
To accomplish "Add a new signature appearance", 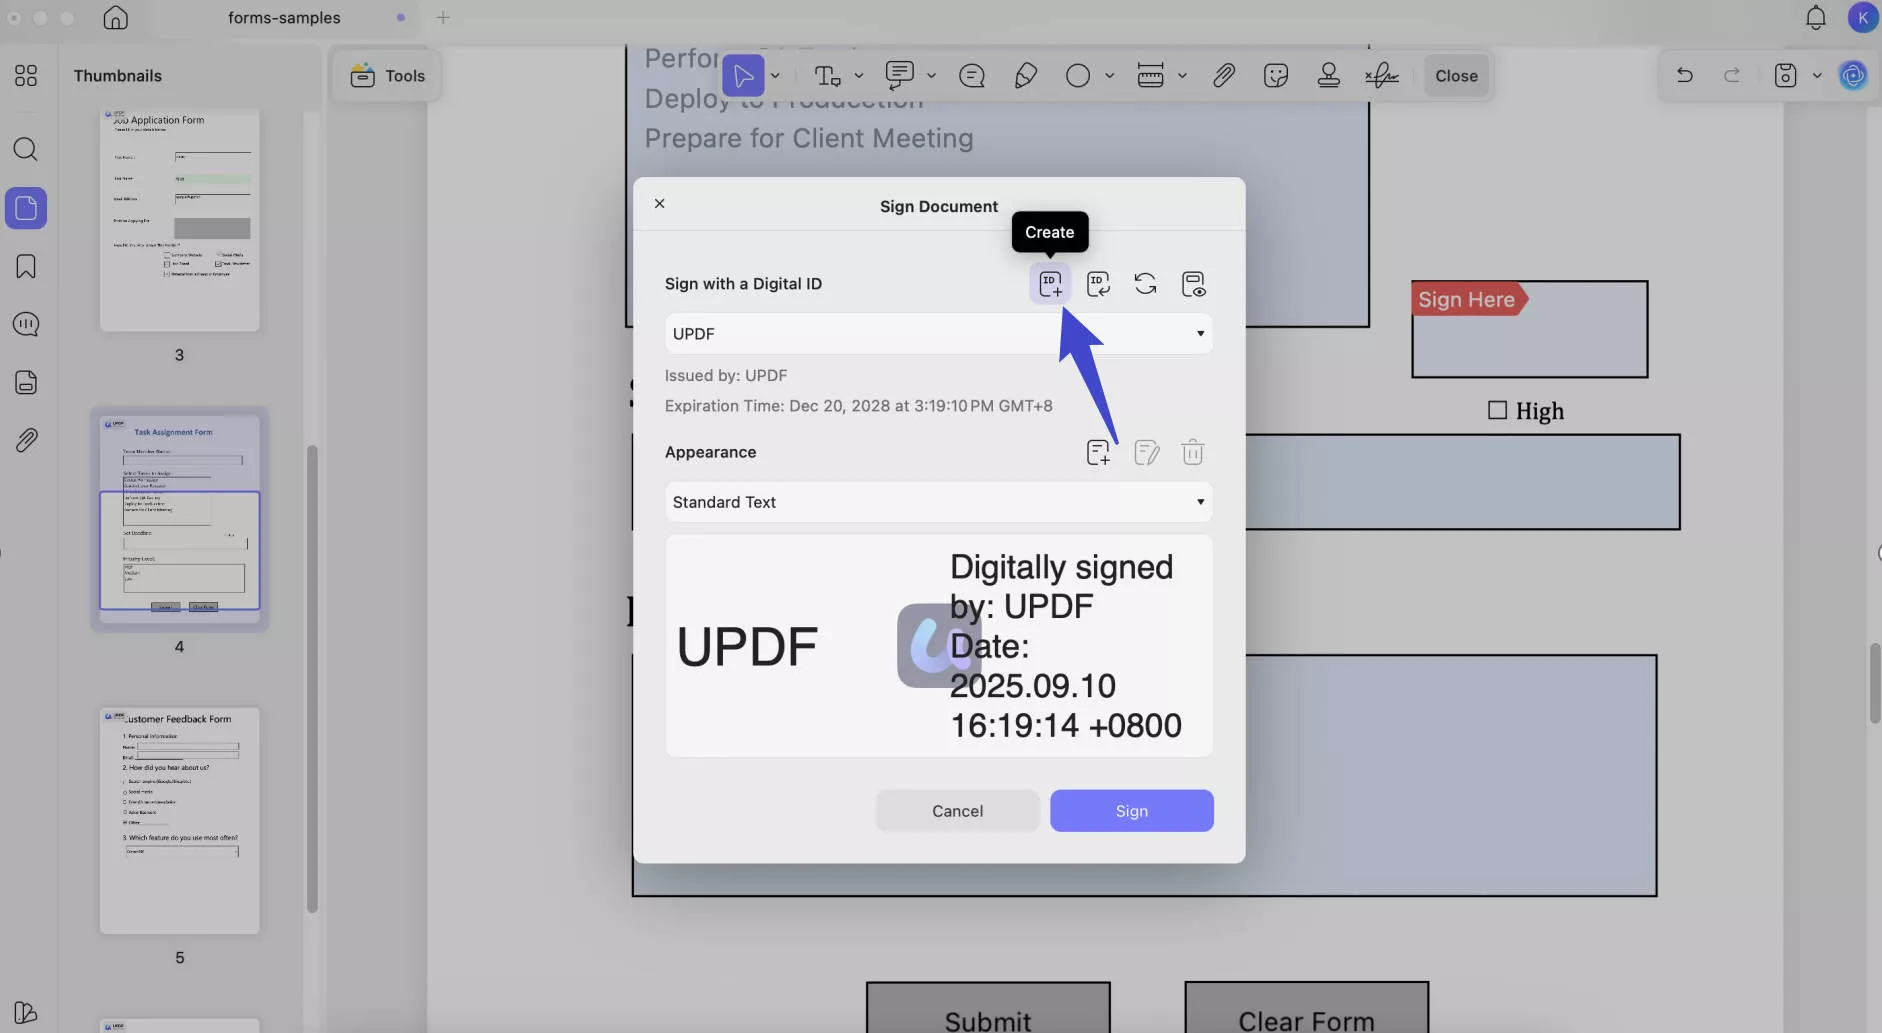I will [1098, 452].
